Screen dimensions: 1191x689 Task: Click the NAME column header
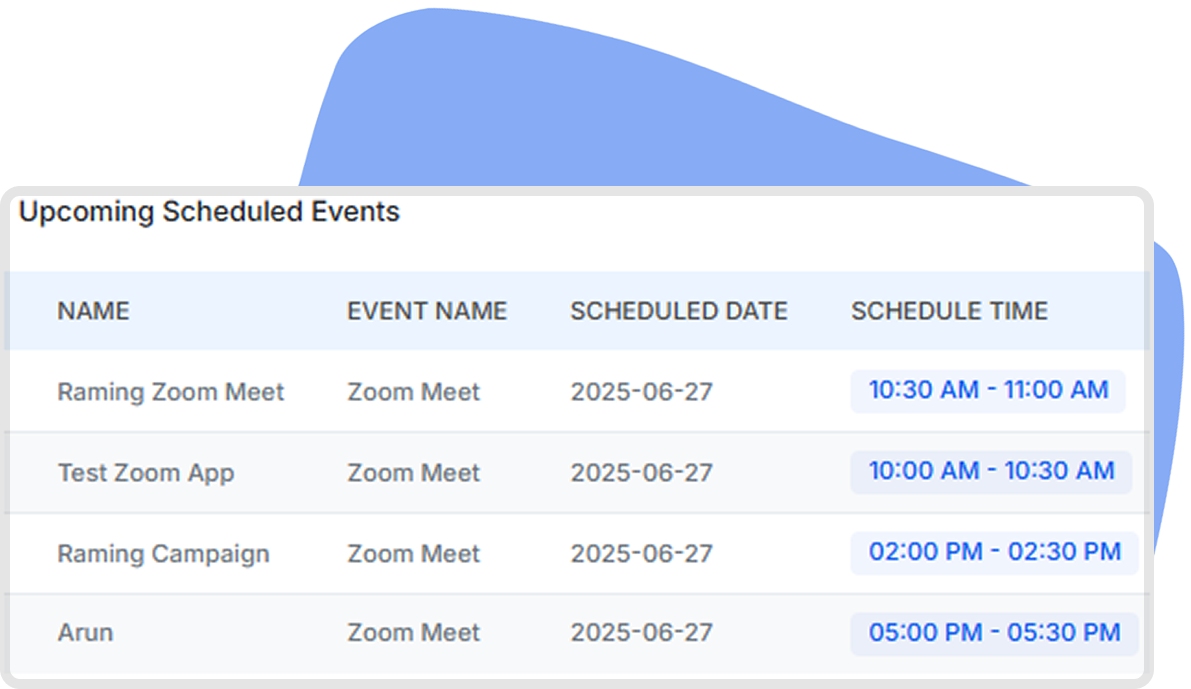point(93,311)
